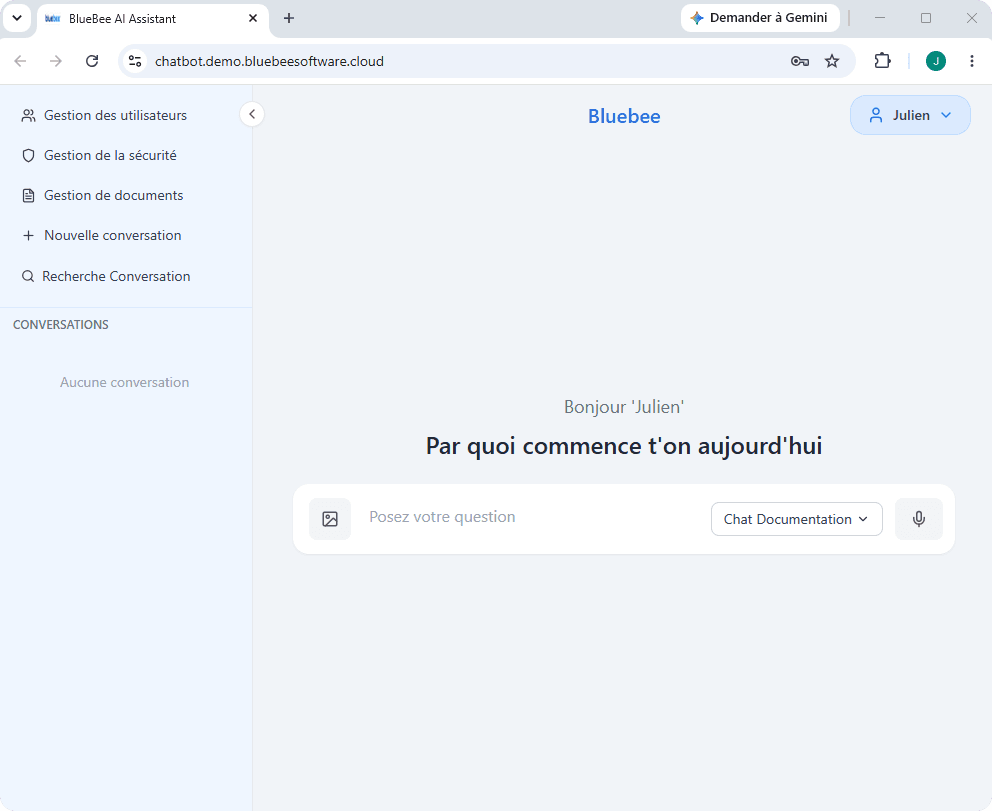Click the CONVERSATIONS section header
The image size is (992, 811).
pyautogui.click(x=61, y=325)
